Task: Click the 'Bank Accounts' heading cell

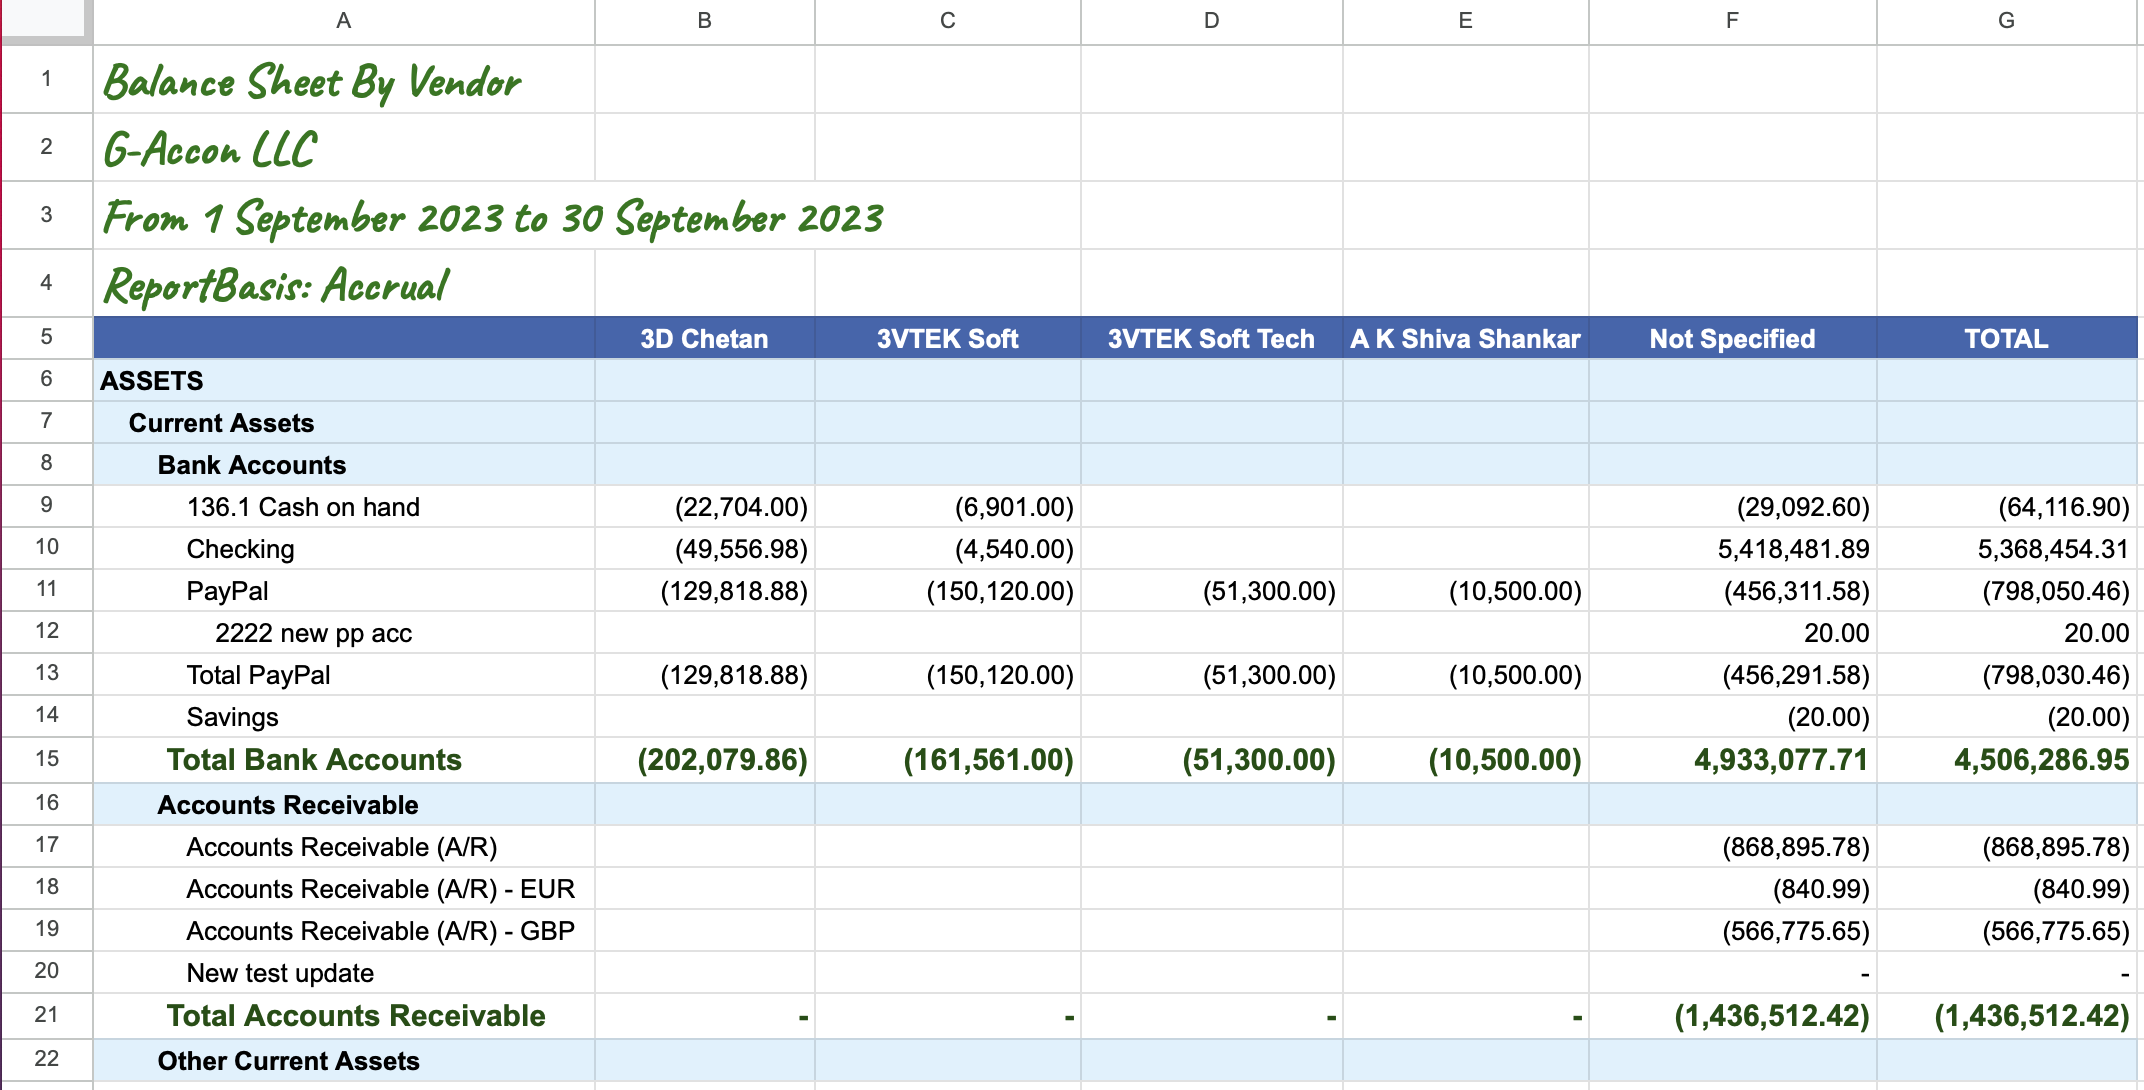Action: [344, 464]
